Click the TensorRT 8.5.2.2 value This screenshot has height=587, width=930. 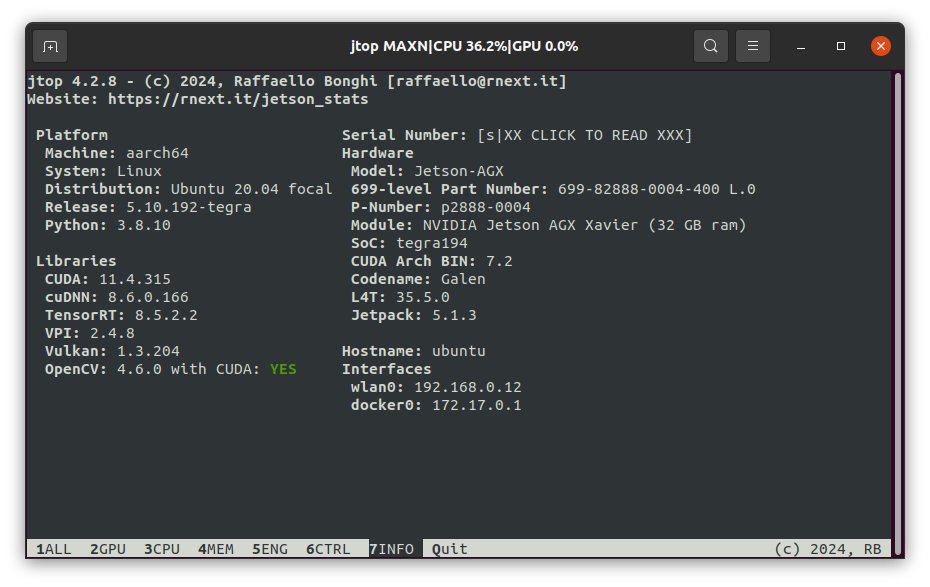coord(166,315)
